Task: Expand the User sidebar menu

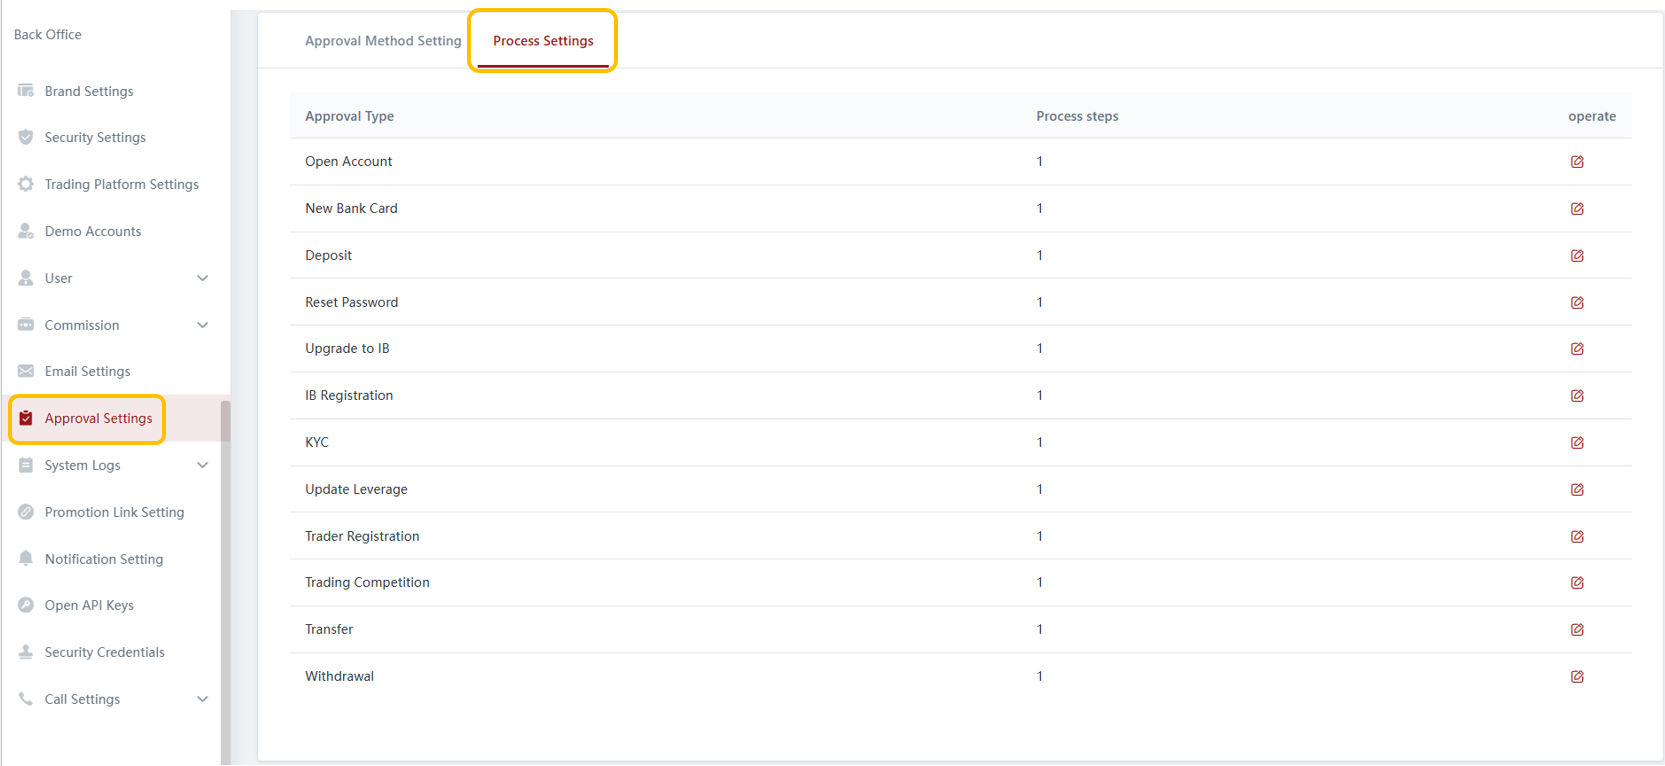Action: click(x=203, y=278)
